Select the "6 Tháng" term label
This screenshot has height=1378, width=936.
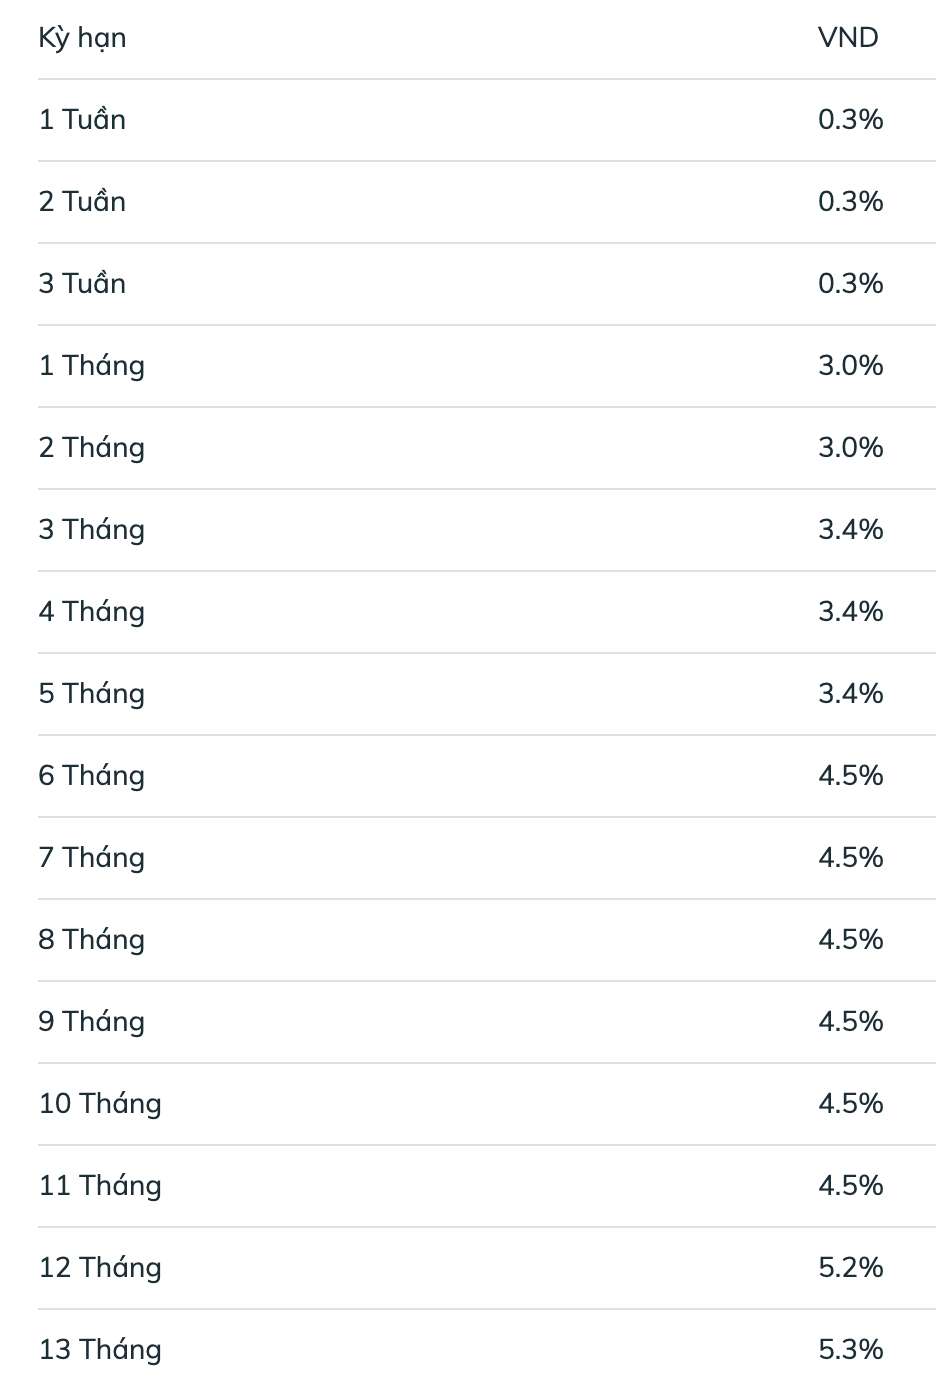click(x=91, y=776)
